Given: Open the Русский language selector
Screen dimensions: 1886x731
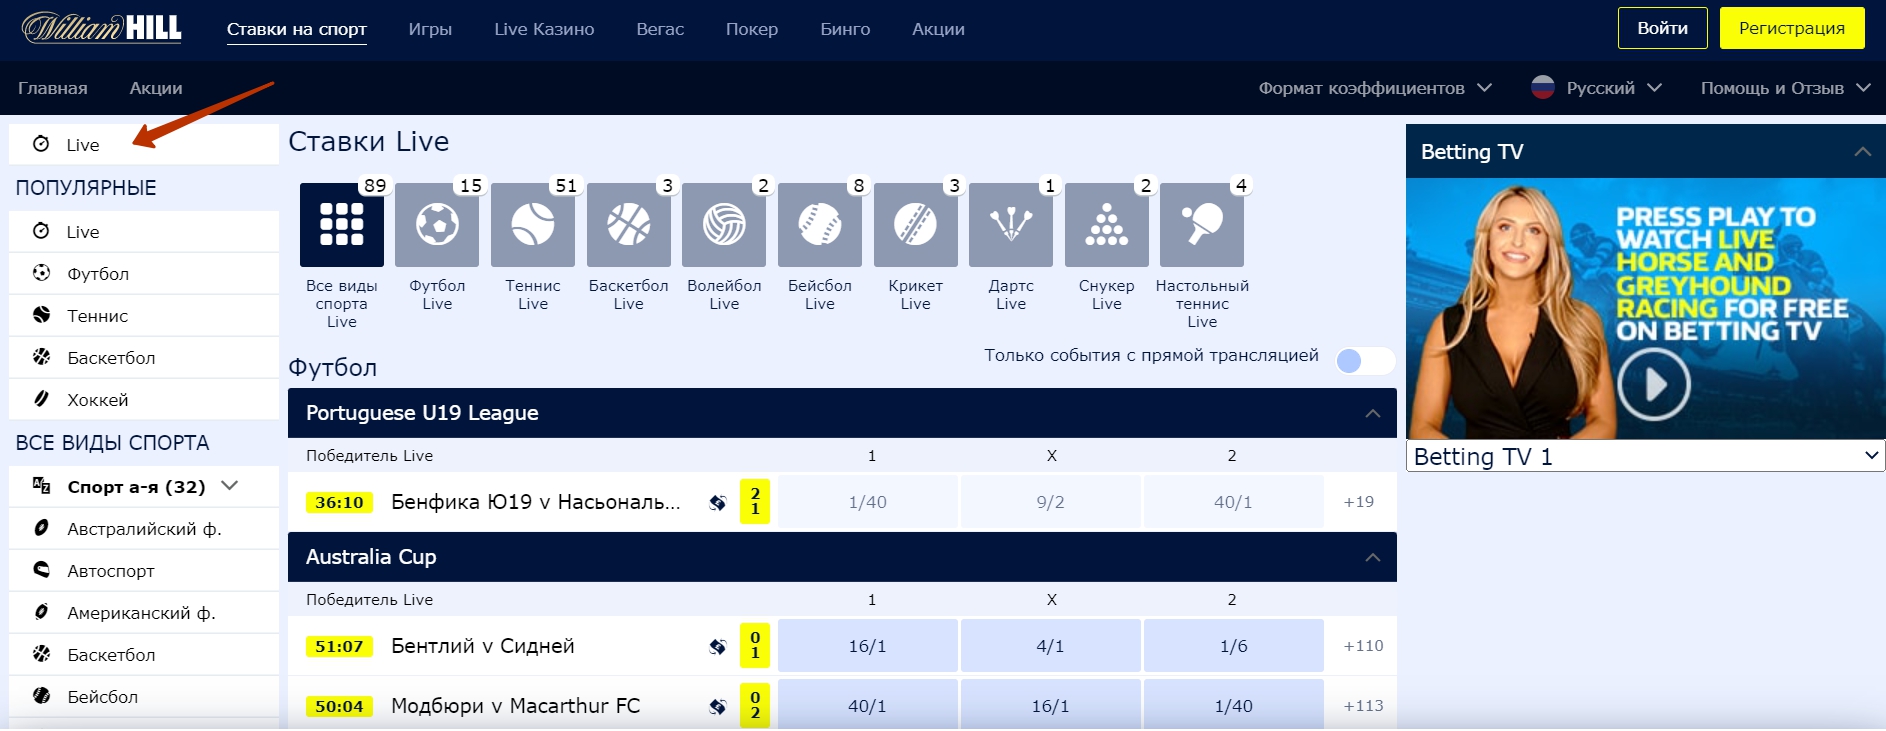Looking at the screenshot, I should pyautogui.click(x=1597, y=88).
